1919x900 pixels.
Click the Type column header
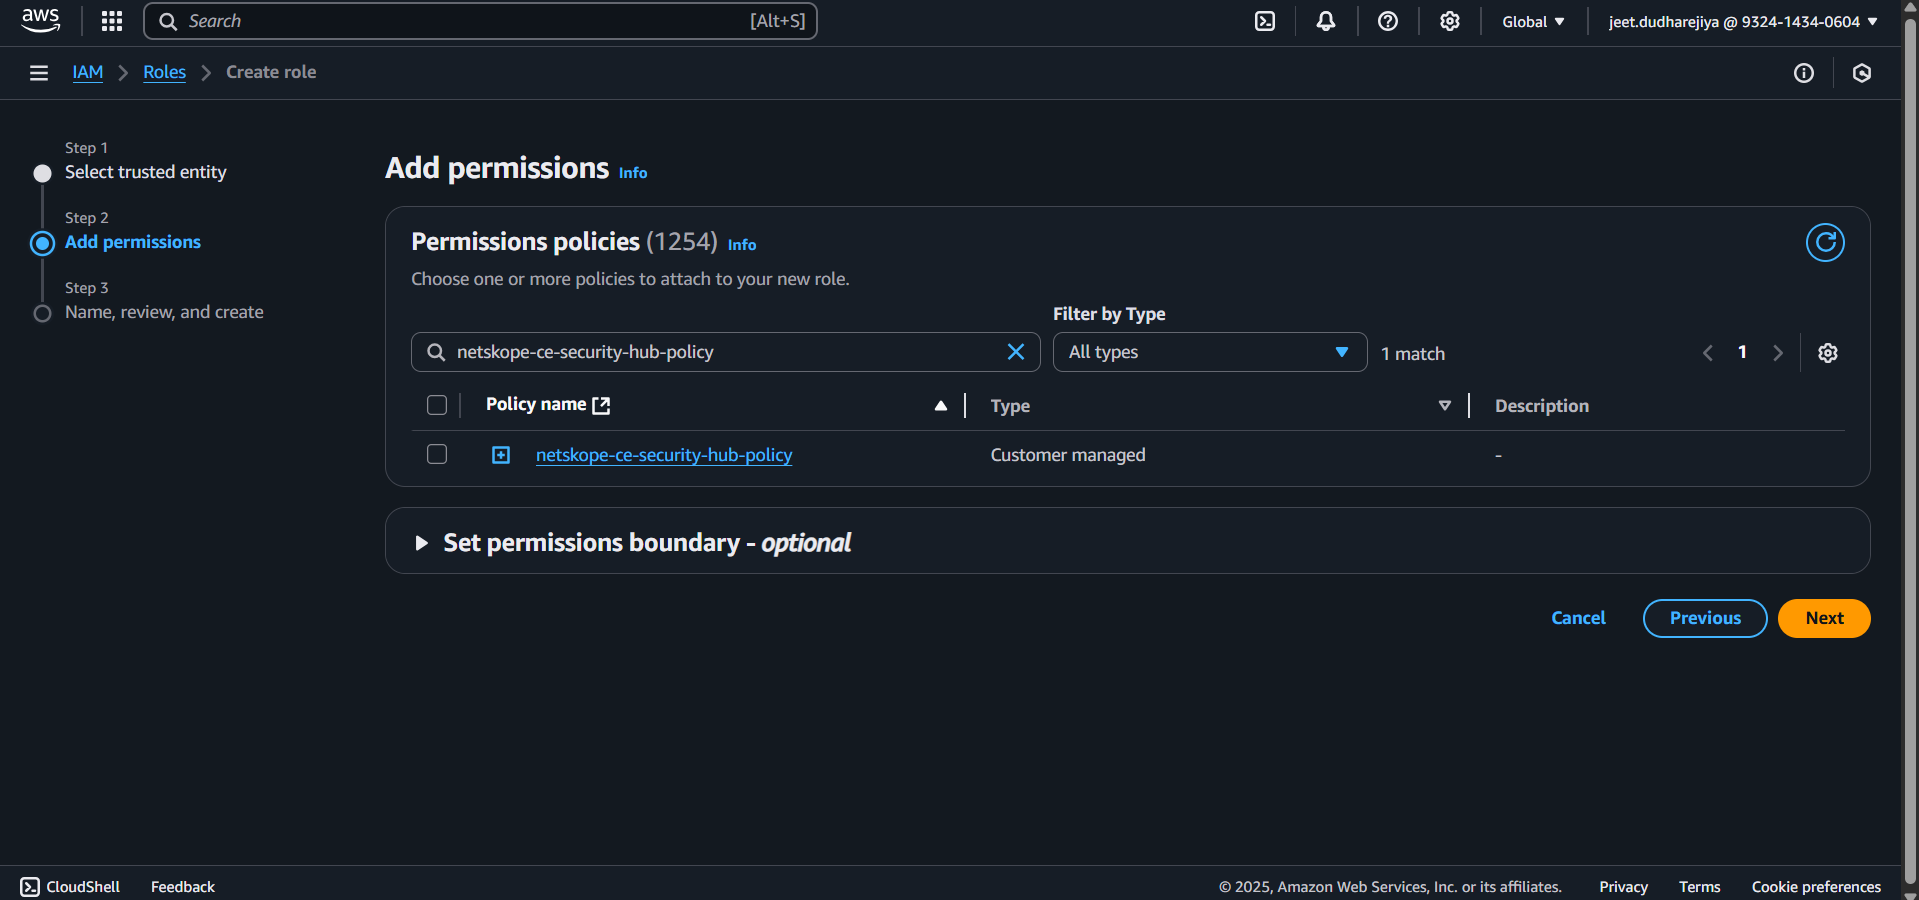[x=1010, y=406]
